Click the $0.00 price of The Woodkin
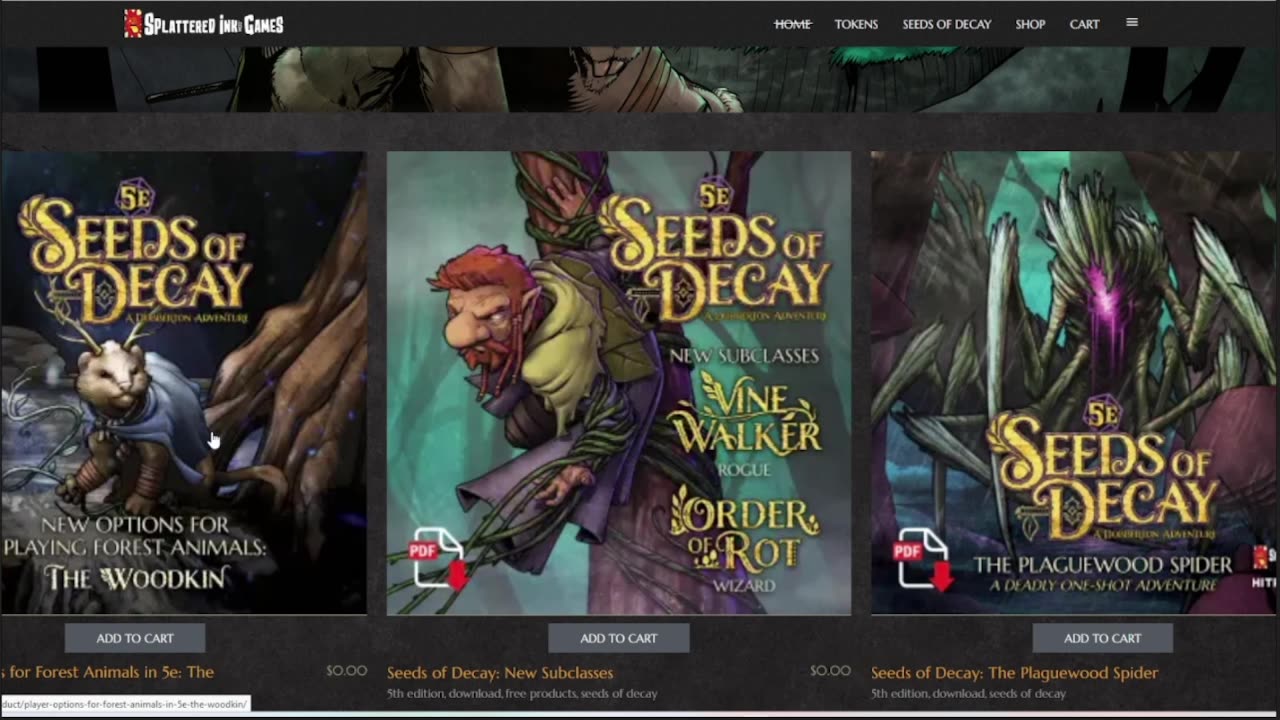 pos(346,671)
